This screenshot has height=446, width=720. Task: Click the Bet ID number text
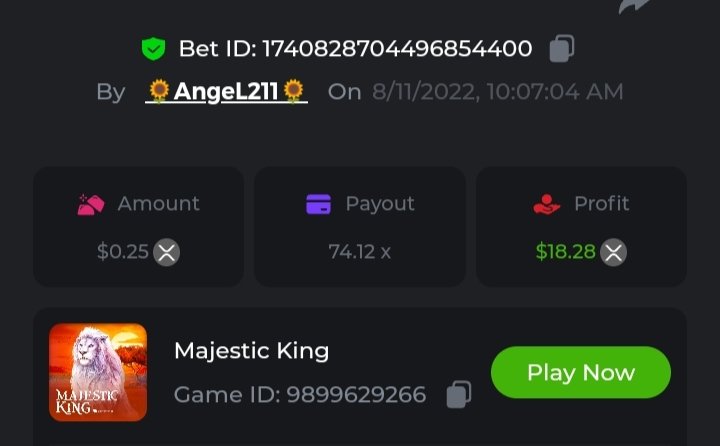pos(397,49)
